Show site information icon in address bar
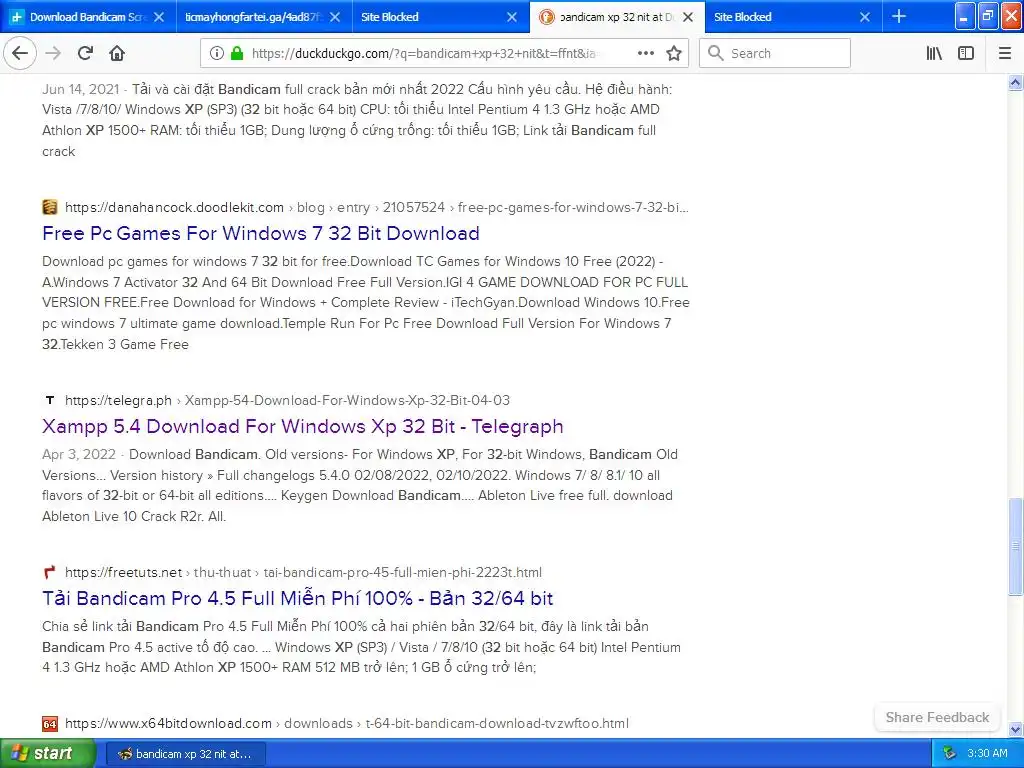This screenshot has width=1024, height=768. tap(216, 53)
